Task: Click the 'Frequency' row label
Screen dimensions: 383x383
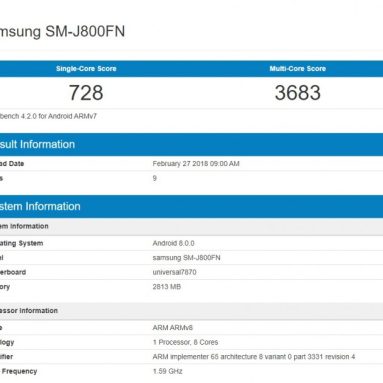Action: click(19, 371)
